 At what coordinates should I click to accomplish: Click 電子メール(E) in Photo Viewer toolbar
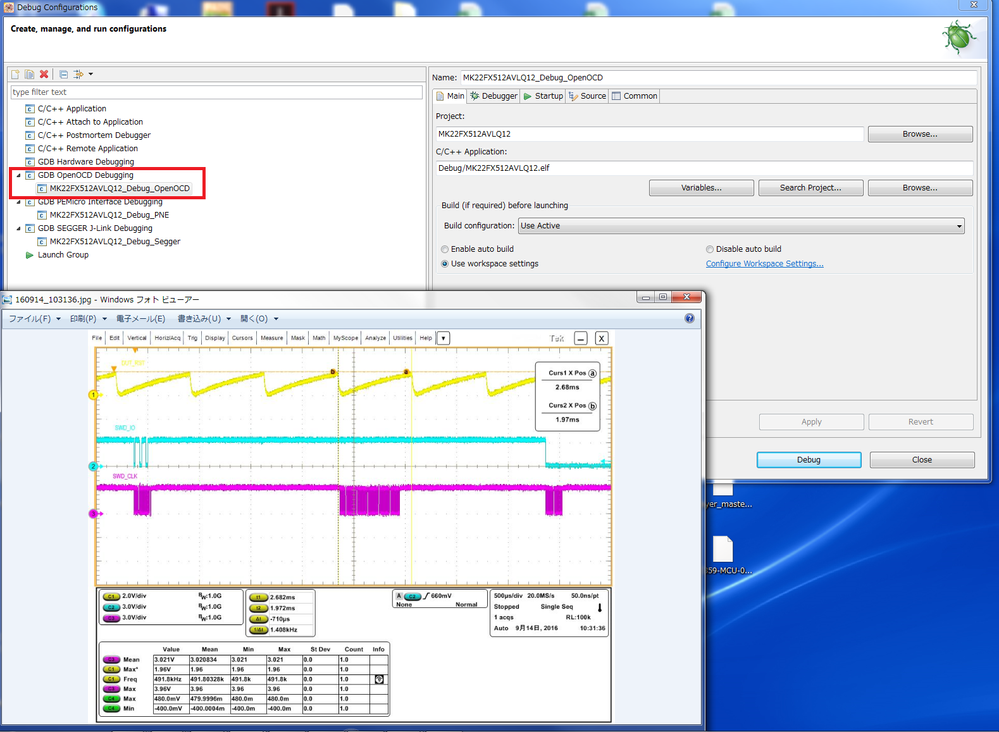click(141, 319)
